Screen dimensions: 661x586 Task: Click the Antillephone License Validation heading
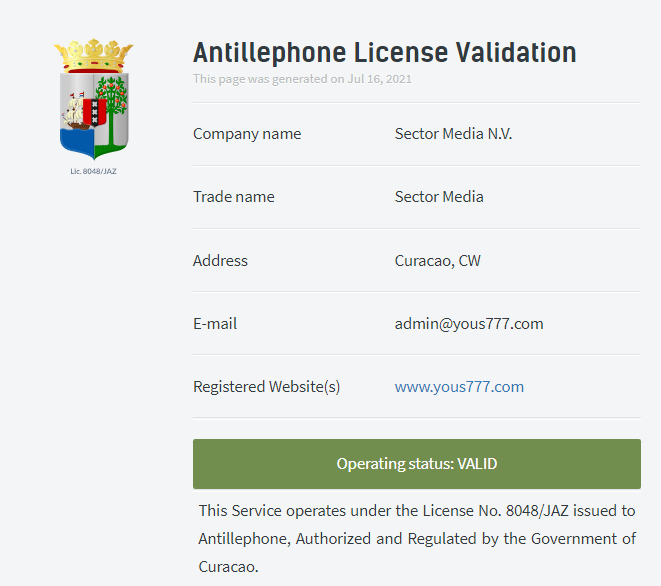pos(384,53)
